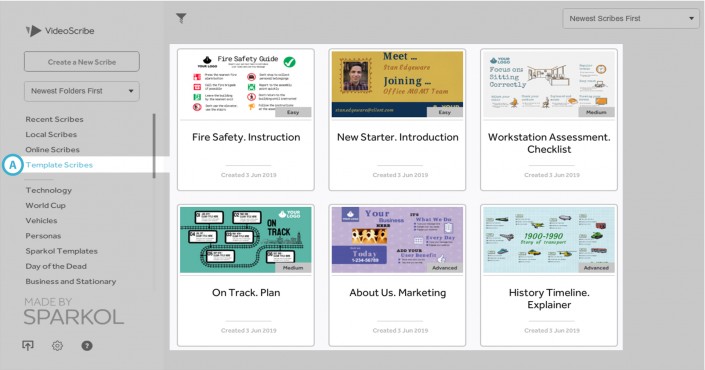Expand Newest Folders First dropdown
Viewport: 705px width, 370px height.
click(x=82, y=91)
